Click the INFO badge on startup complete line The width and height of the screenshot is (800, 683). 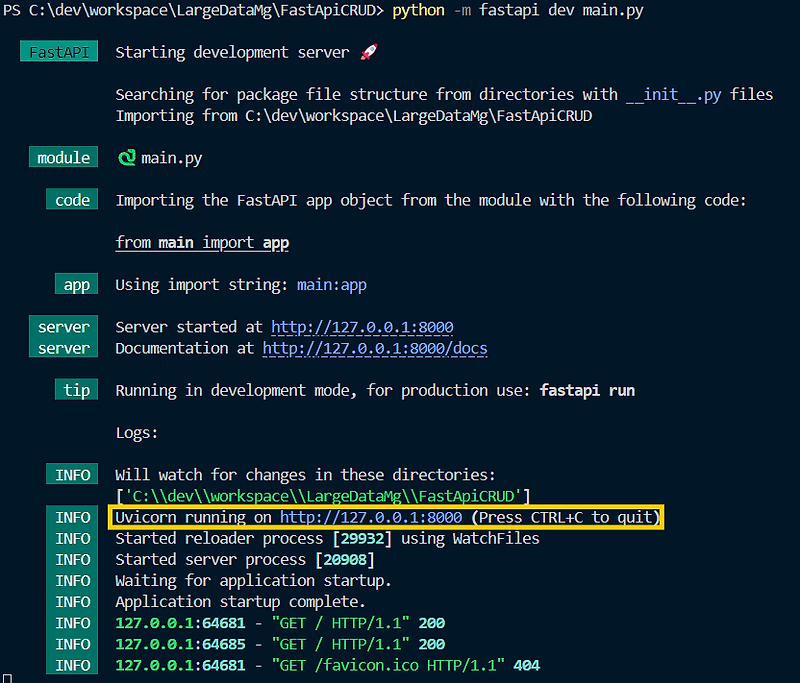(x=71, y=601)
